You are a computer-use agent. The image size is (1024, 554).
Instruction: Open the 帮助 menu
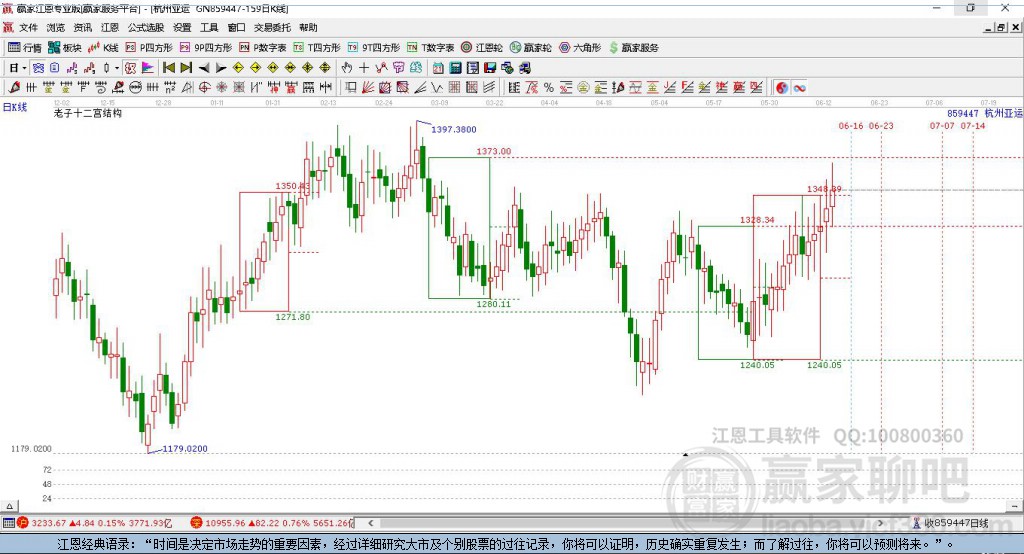tap(308, 27)
